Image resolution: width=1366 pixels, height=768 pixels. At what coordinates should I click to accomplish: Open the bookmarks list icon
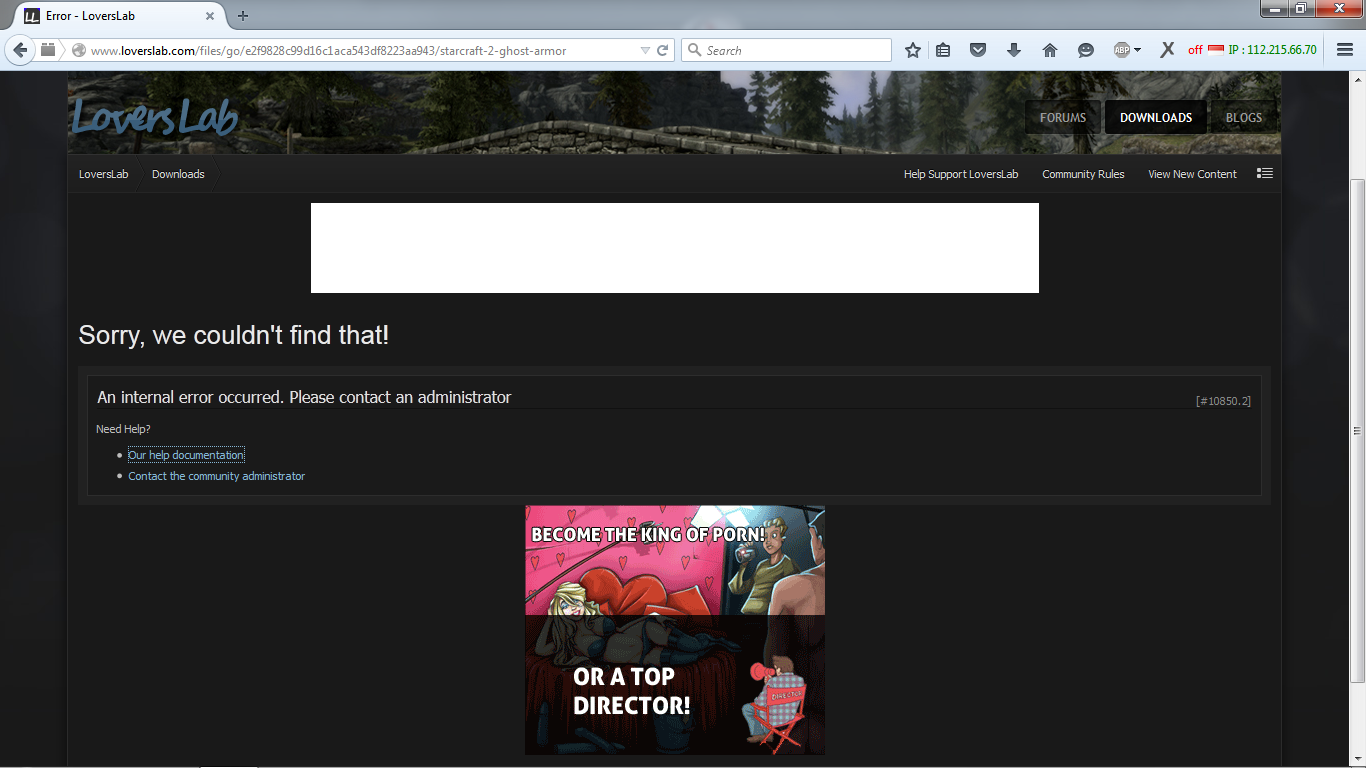coord(943,50)
